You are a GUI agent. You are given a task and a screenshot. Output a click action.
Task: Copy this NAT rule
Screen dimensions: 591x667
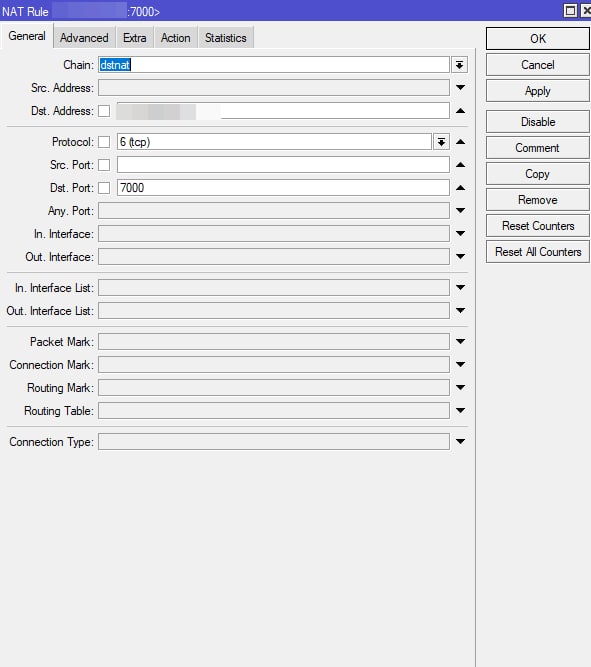(538, 174)
